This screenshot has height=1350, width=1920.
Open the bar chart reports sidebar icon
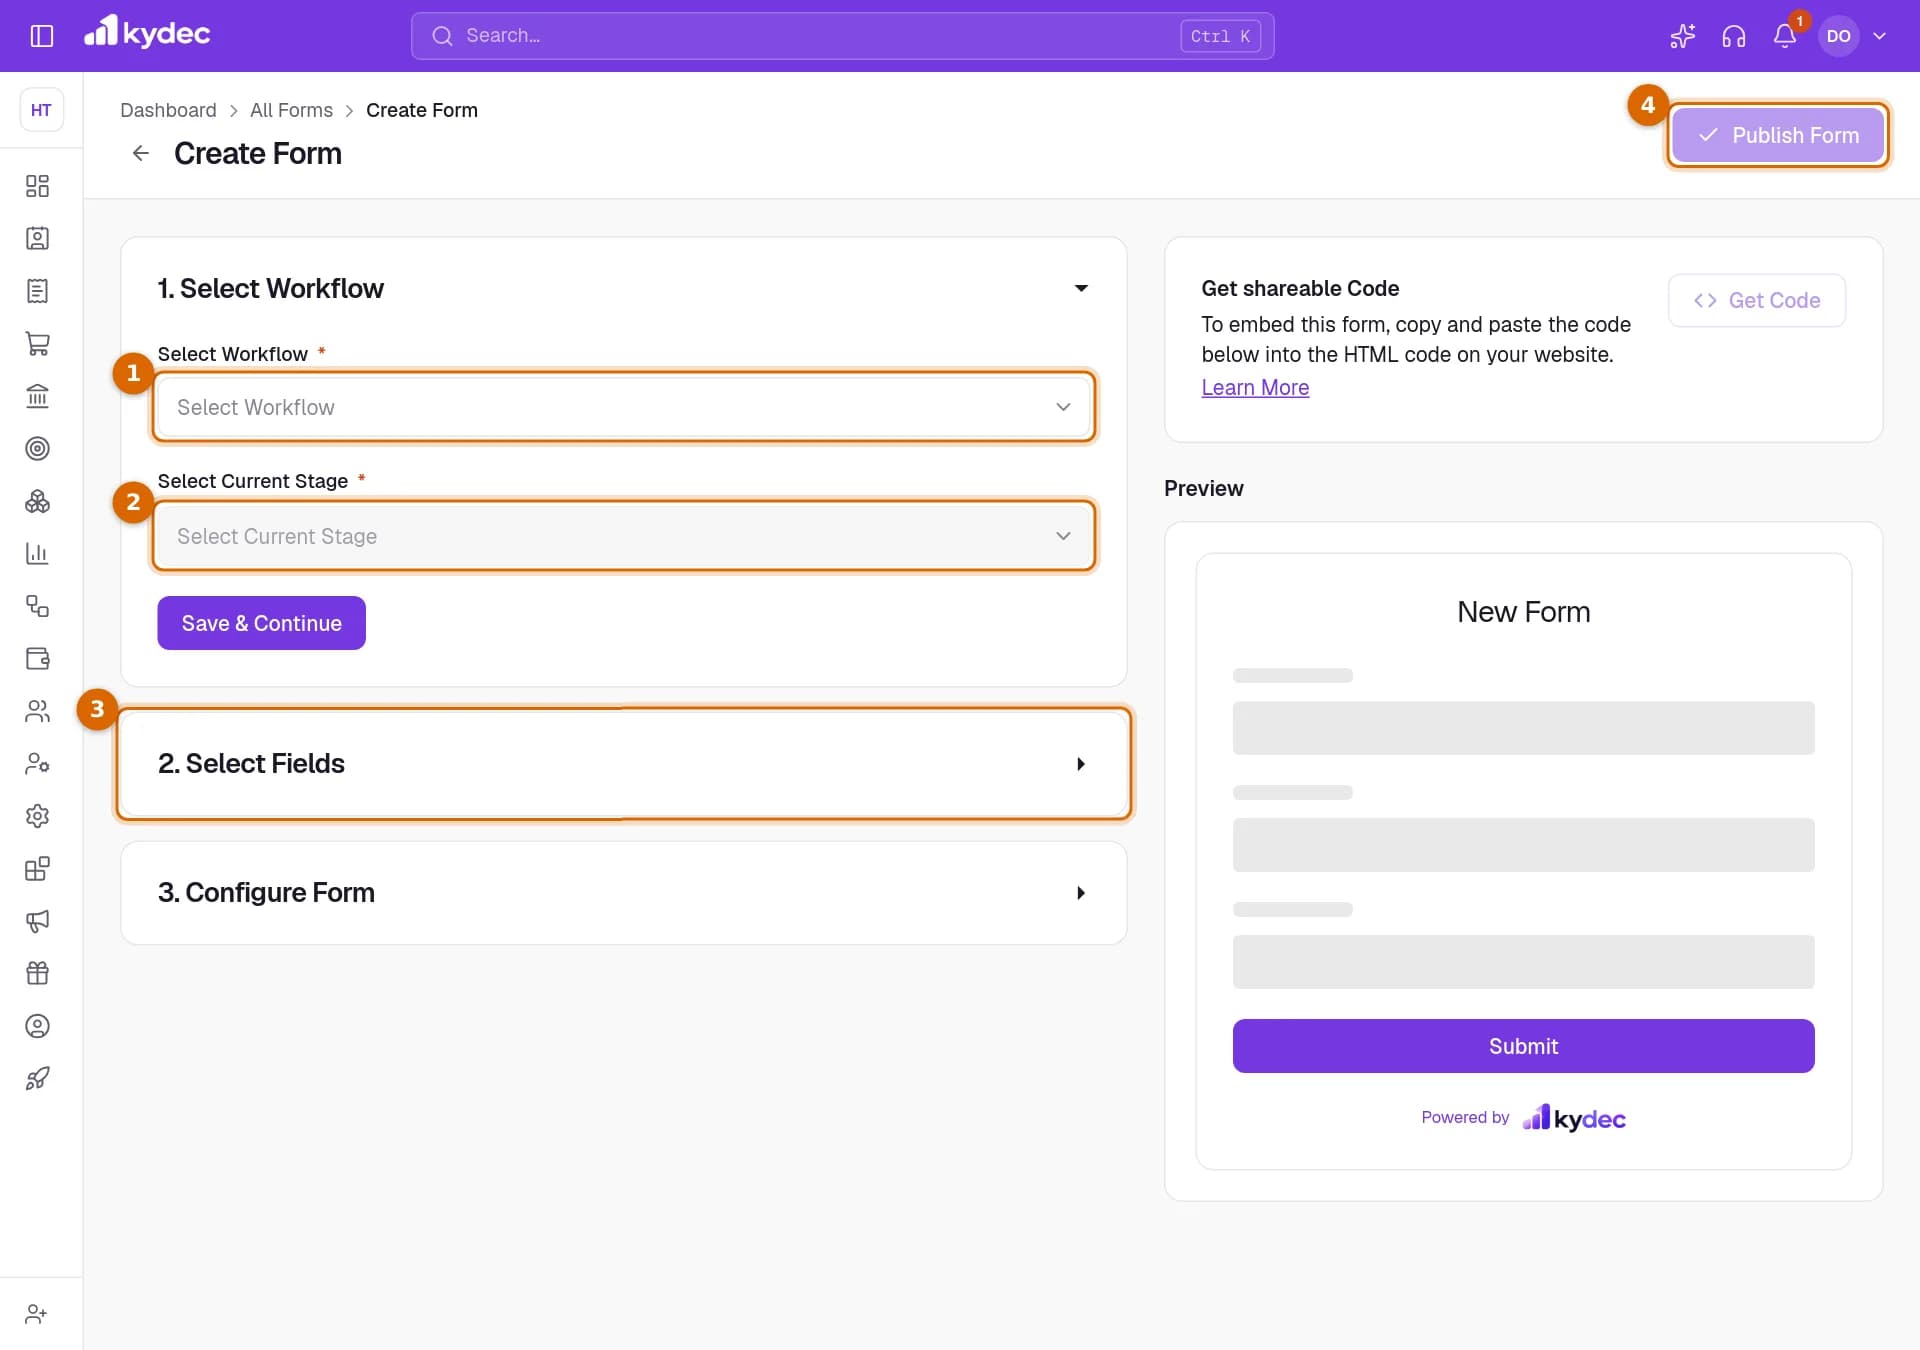[37, 553]
